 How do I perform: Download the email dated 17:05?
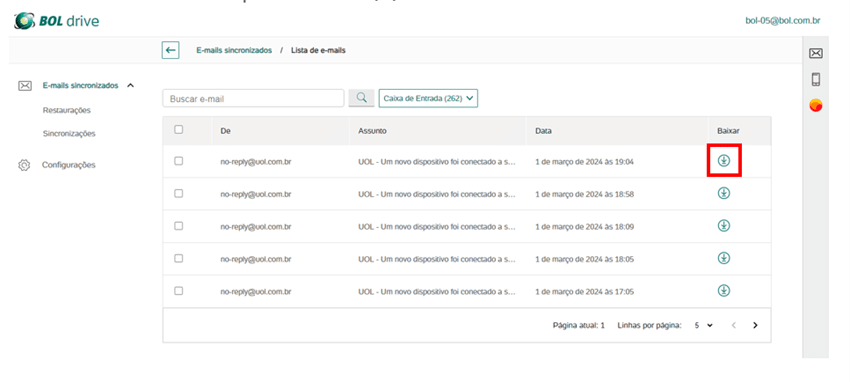pyautogui.click(x=724, y=291)
